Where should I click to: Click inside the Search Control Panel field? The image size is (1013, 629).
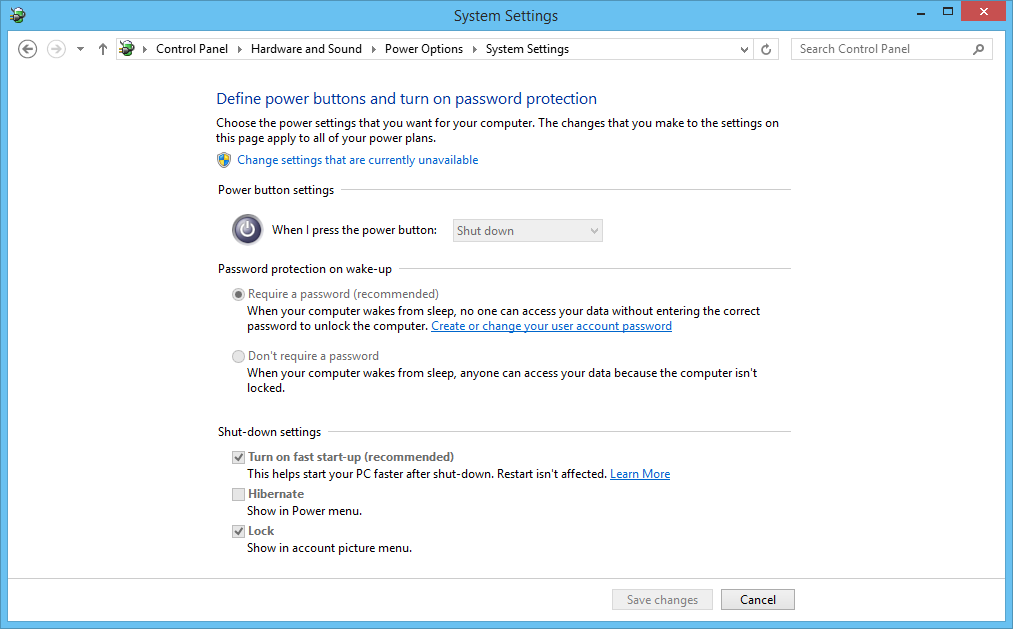tap(880, 48)
